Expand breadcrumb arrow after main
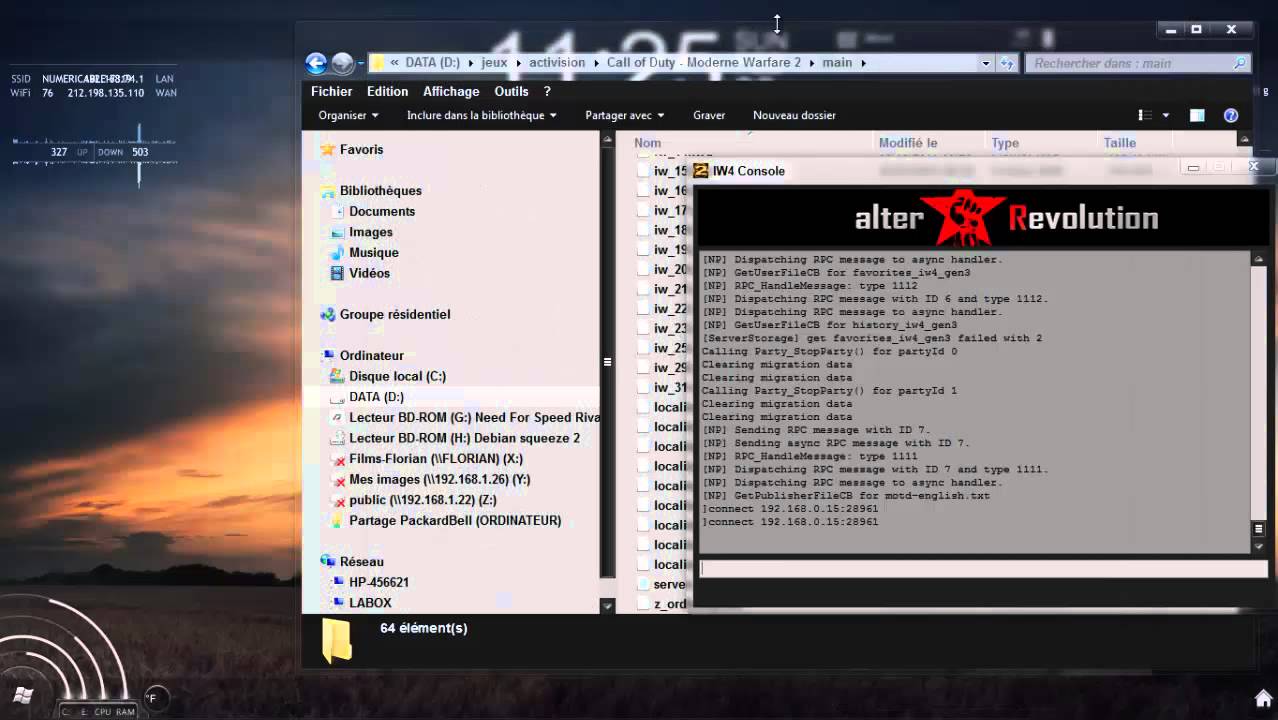Screen dimensions: 1278x720 [x=863, y=63]
